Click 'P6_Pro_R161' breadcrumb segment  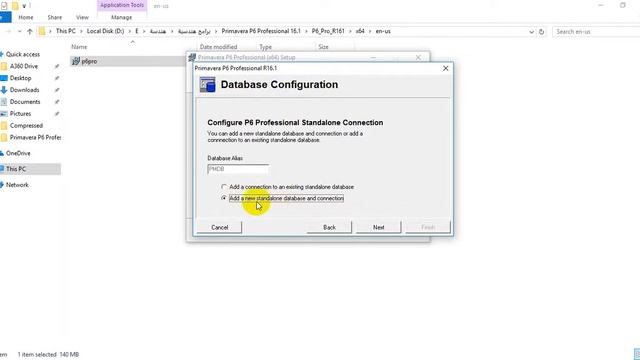[328, 31]
